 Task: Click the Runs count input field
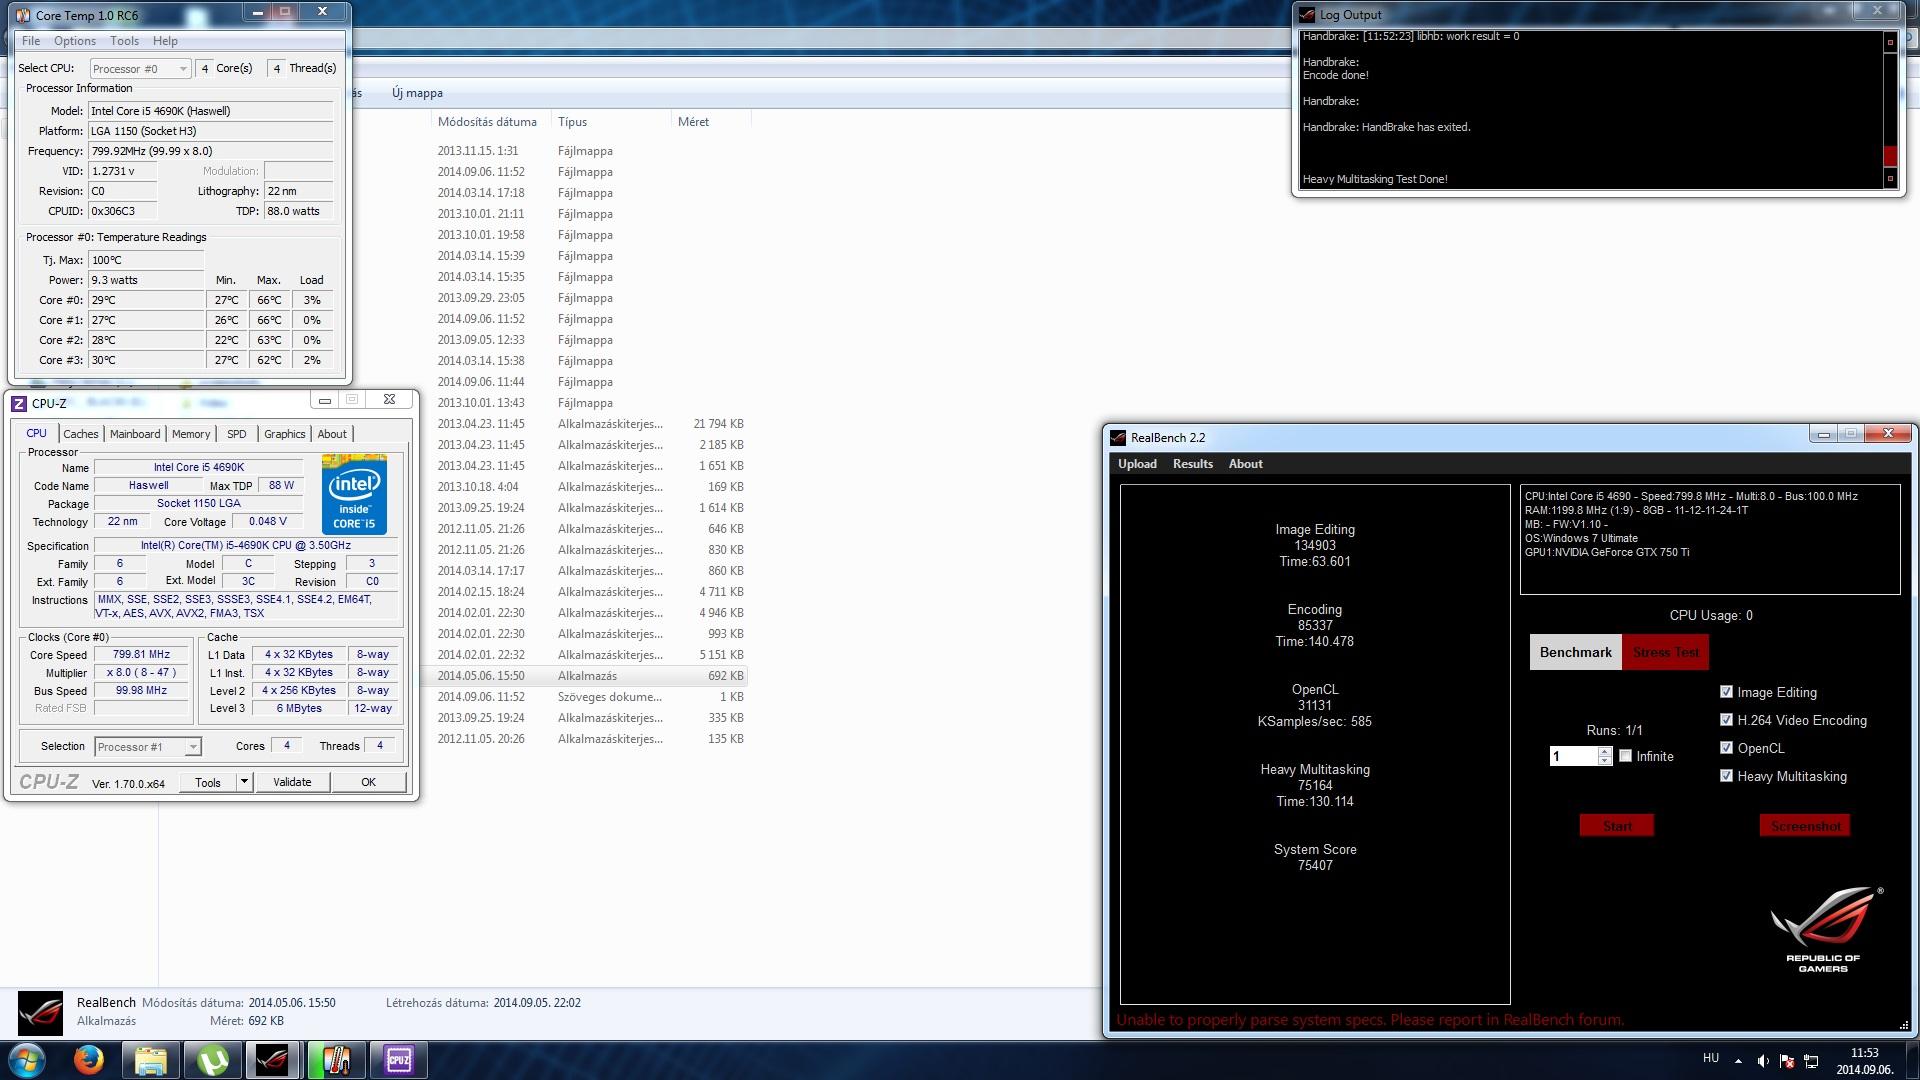click(x=1574, y=757)
